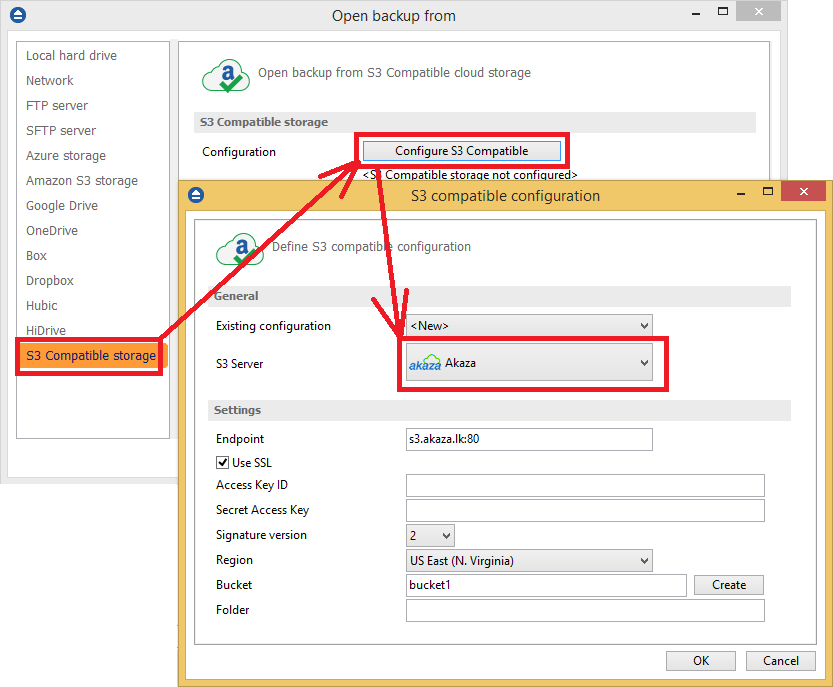The image size is (833, 687).
Task: Open the Existing configuration dropdown
Action: click(x=529, y=326)
